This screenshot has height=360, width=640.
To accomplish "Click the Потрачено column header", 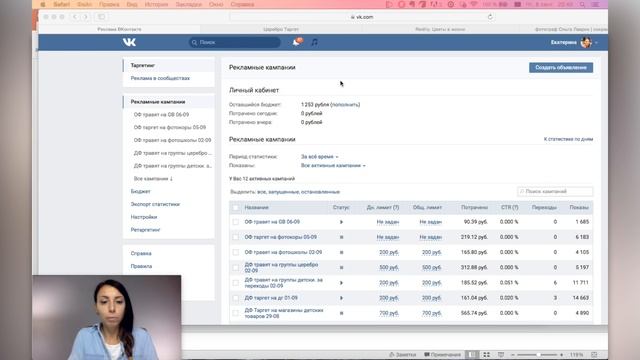I will 474,207.
